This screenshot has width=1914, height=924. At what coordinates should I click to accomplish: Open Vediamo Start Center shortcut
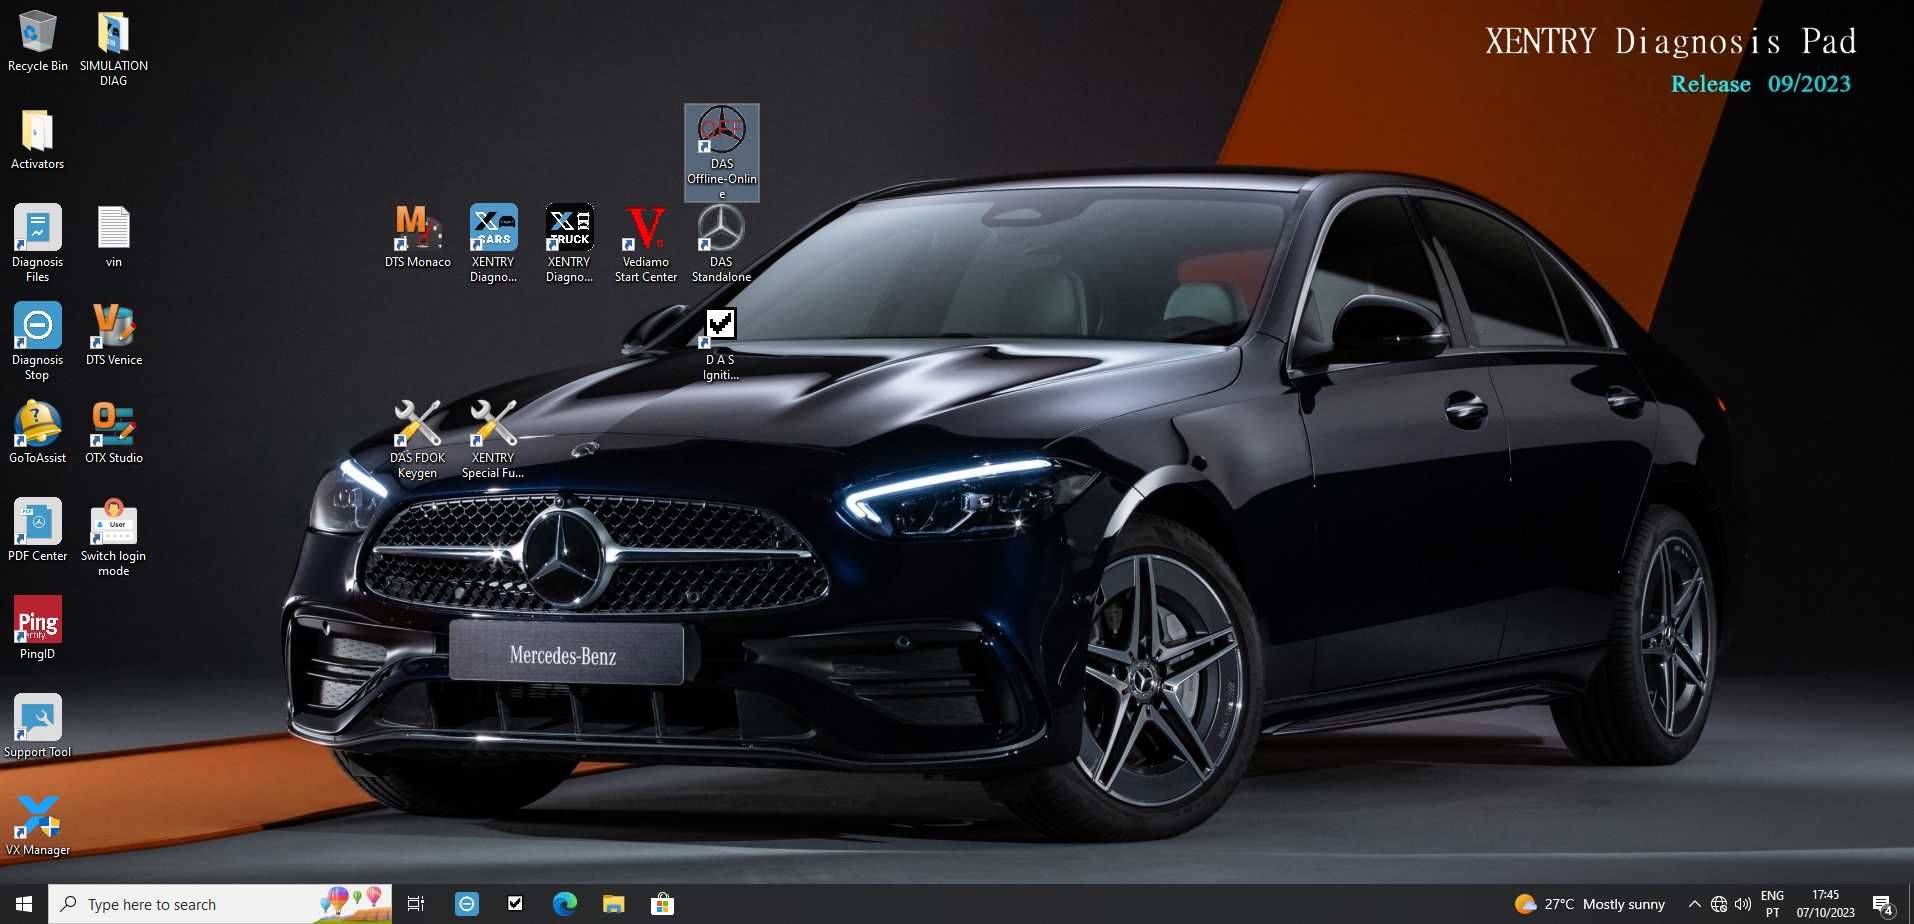pyautogui.click(x=646, y=243)
